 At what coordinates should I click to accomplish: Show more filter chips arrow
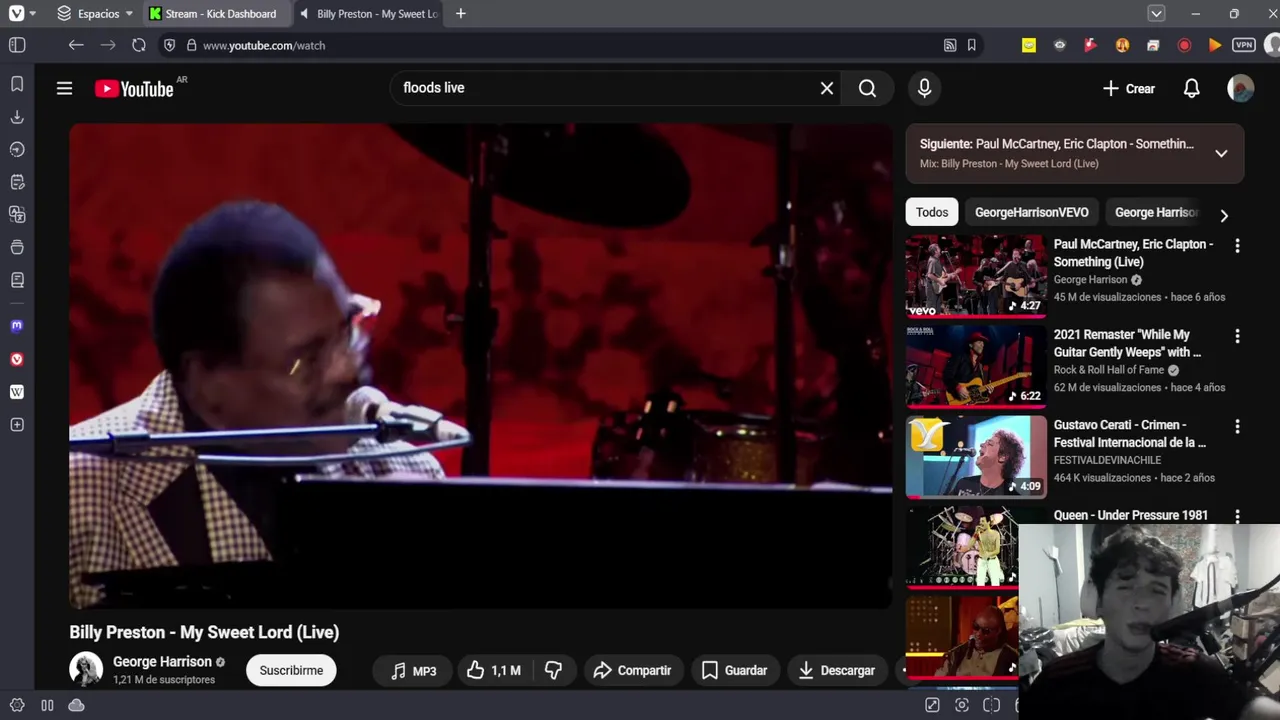click(1224, 215)
